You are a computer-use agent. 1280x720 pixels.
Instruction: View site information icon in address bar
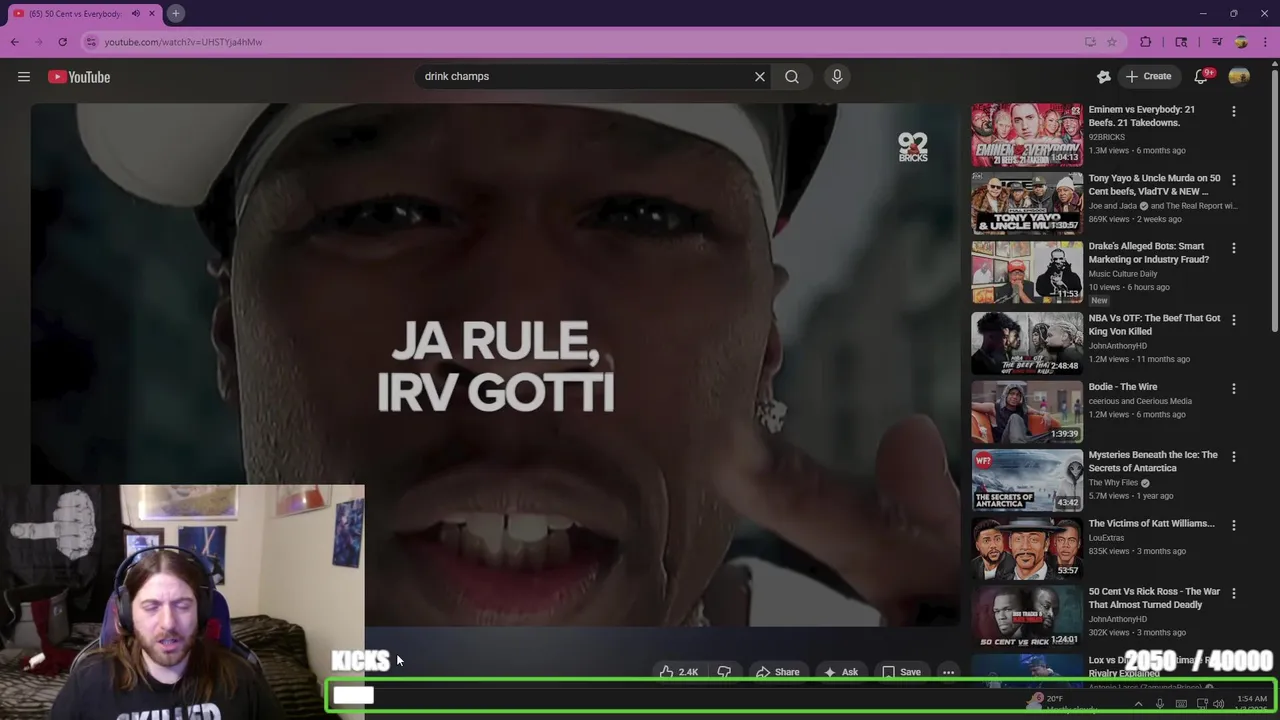coord(91,42)
